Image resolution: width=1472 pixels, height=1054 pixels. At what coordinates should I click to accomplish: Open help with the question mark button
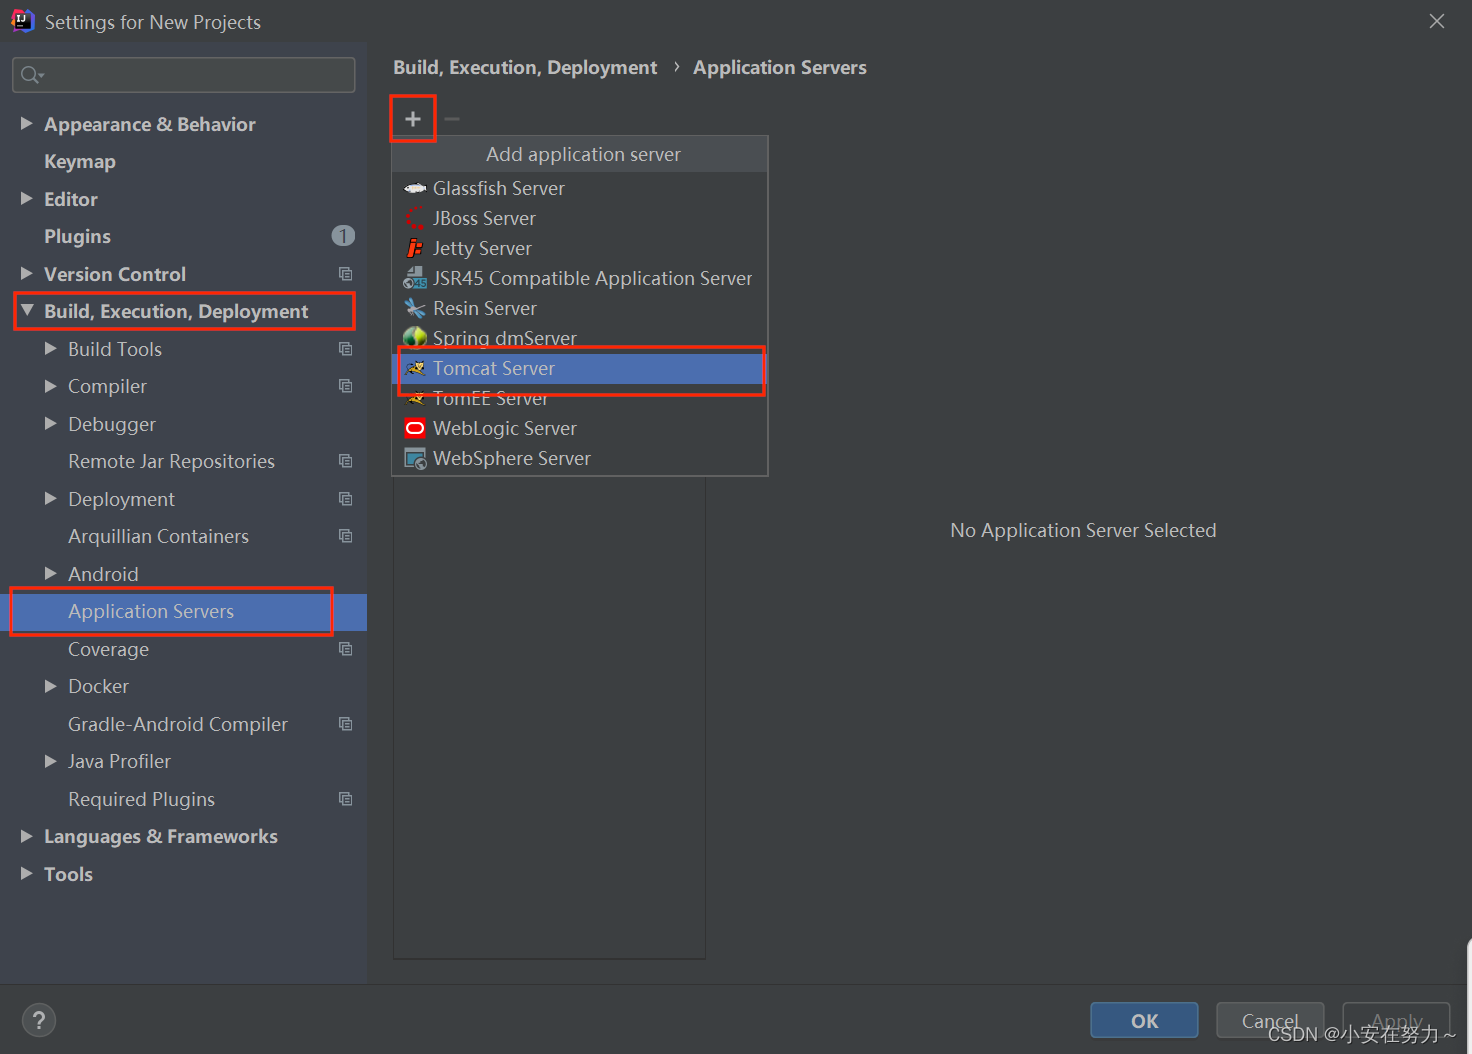[39, 1020]
